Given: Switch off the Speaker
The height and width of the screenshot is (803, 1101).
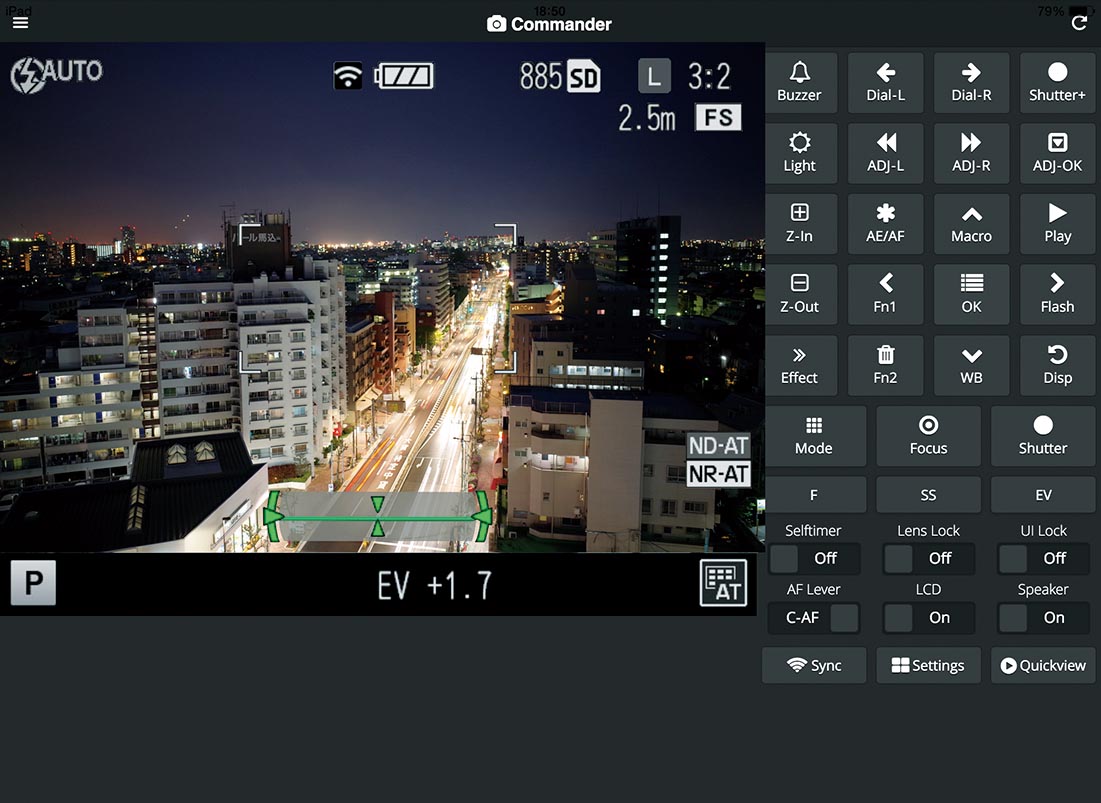Looking at the screenshot, I should (x=1043, y=618).
